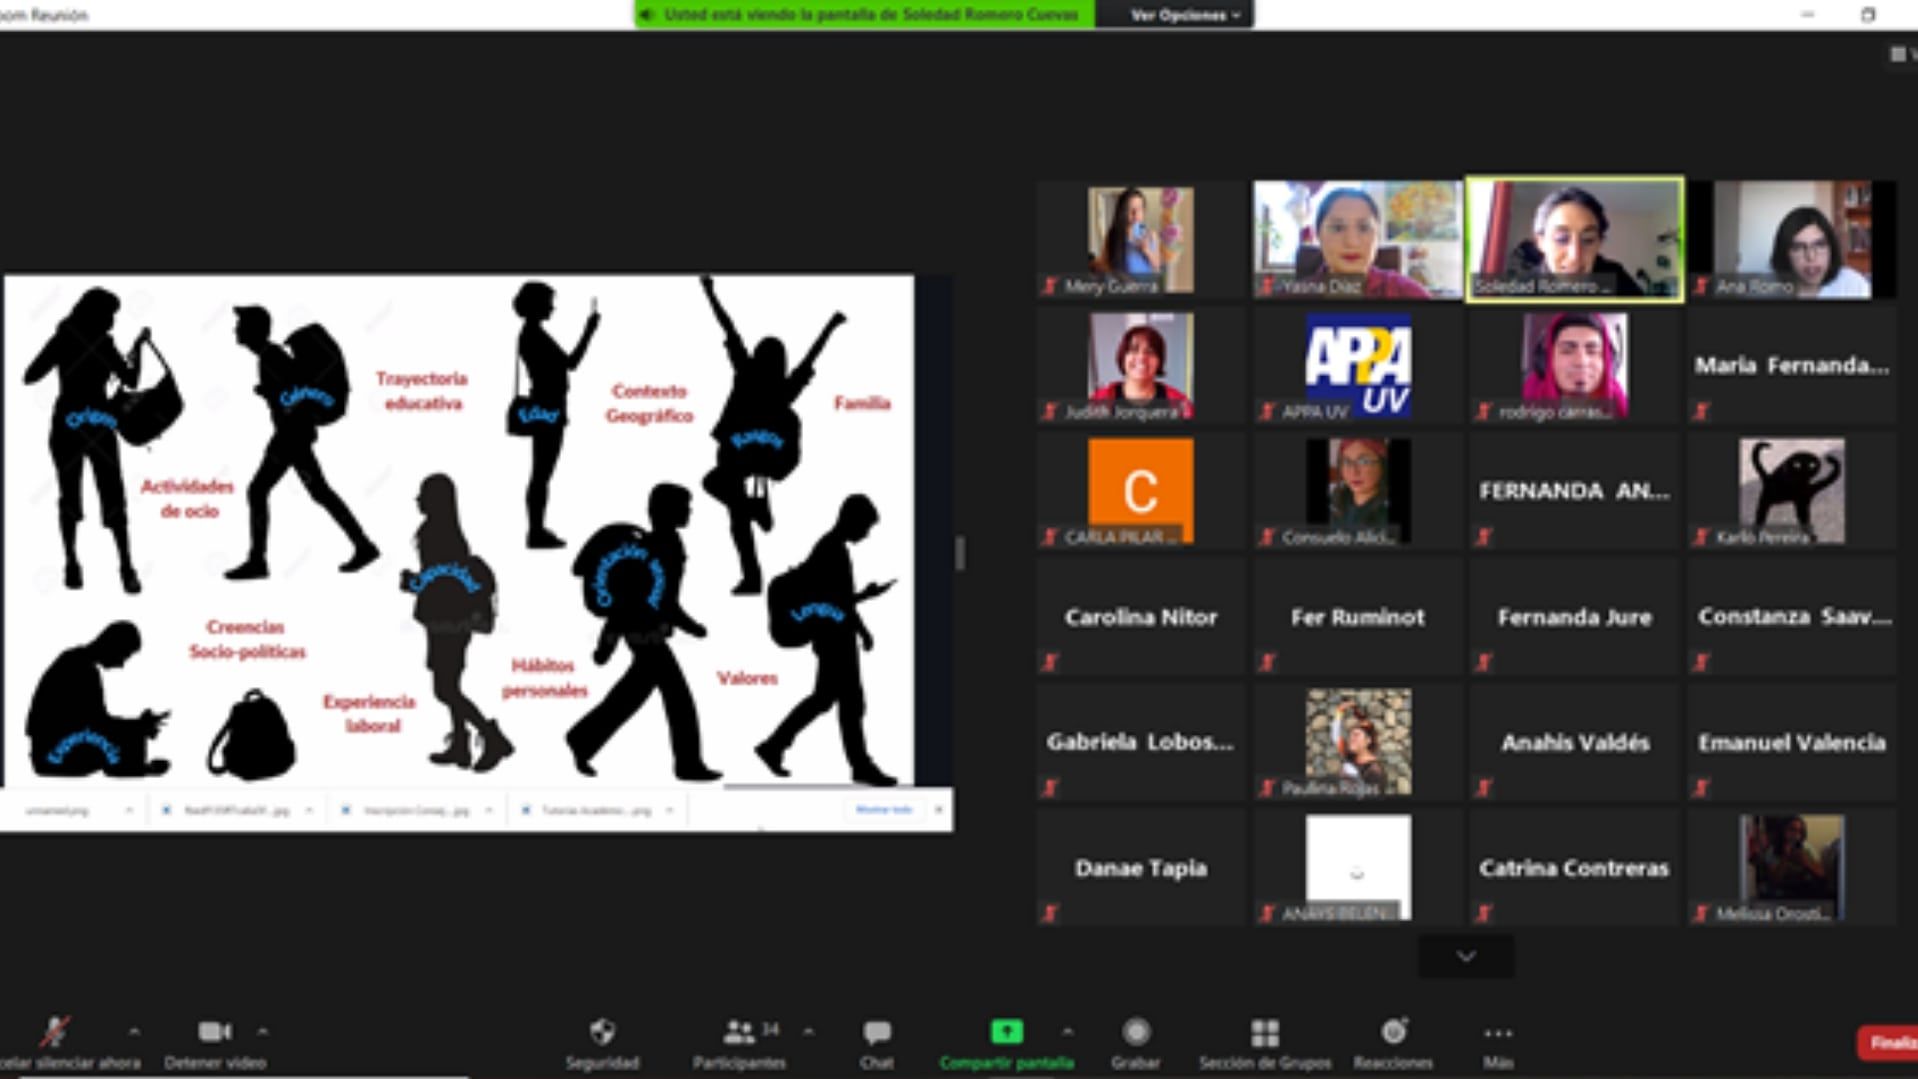Open the Reacciones menu

point(1393,1032)
